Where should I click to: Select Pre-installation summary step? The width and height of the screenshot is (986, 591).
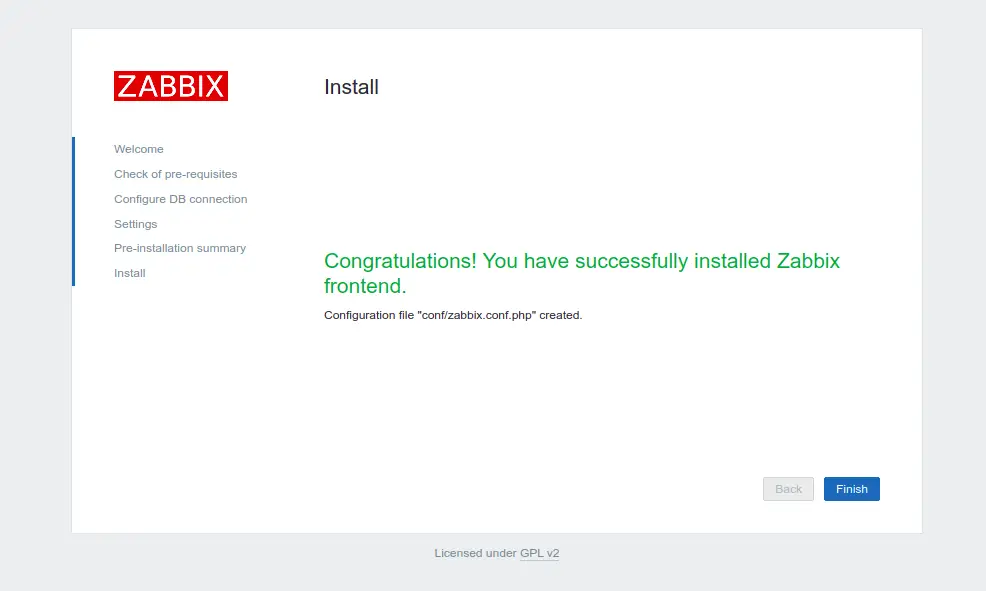click(x=180, y=248)
